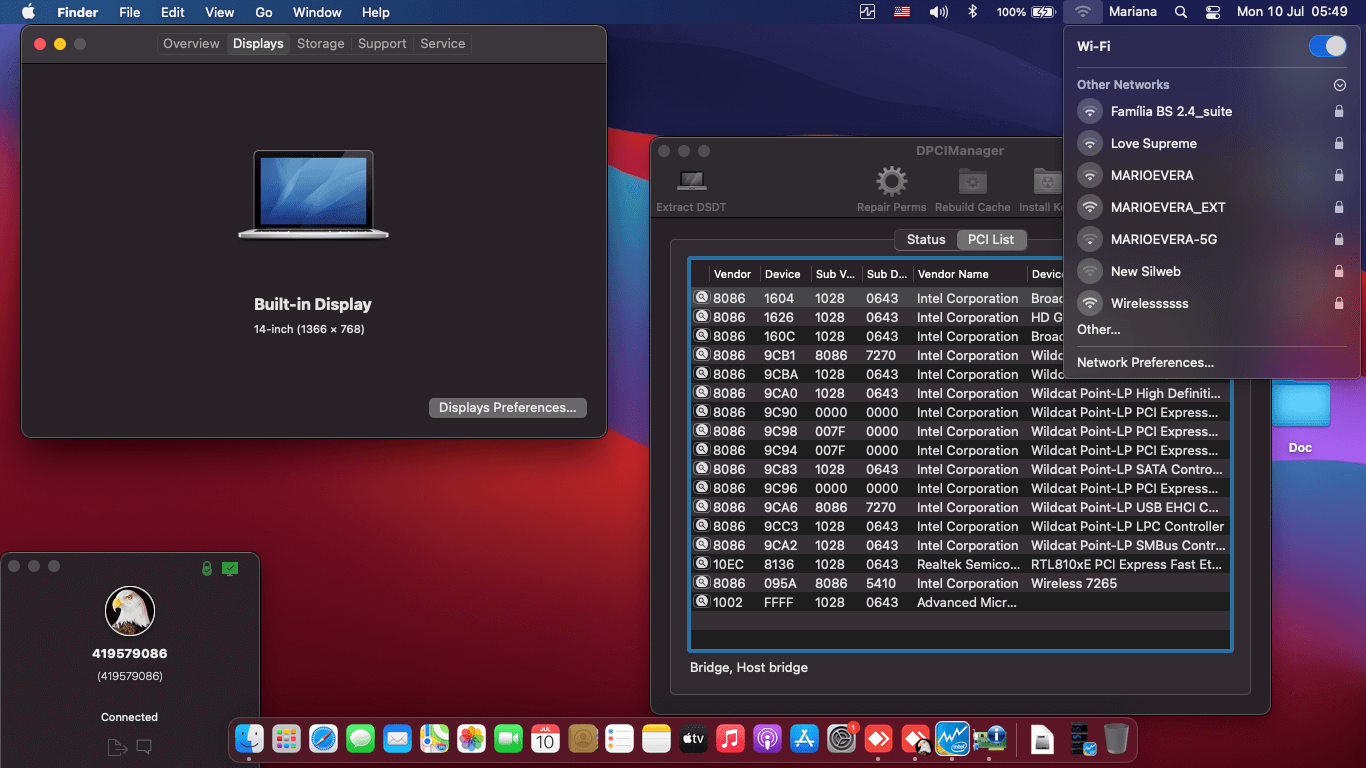
Task: Open App Store from the Dock
Action: [x=804, y=739]
